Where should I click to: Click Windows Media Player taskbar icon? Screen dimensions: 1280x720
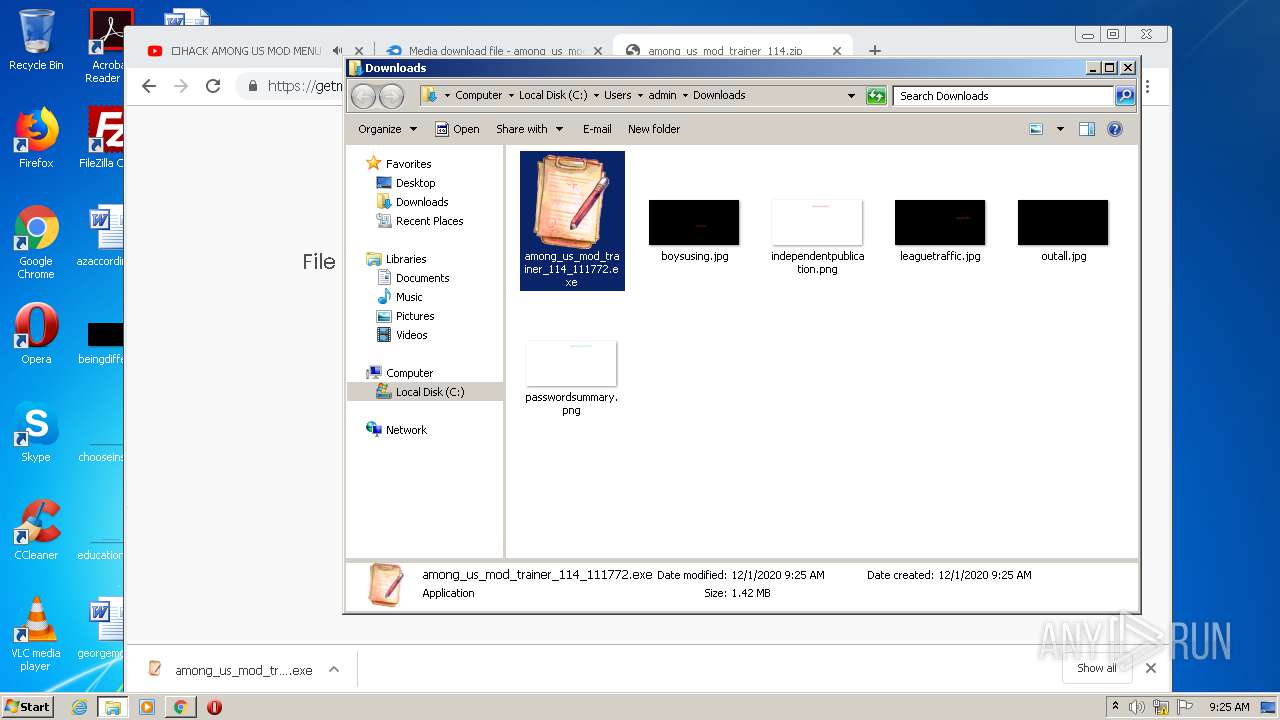coord(147,707)
